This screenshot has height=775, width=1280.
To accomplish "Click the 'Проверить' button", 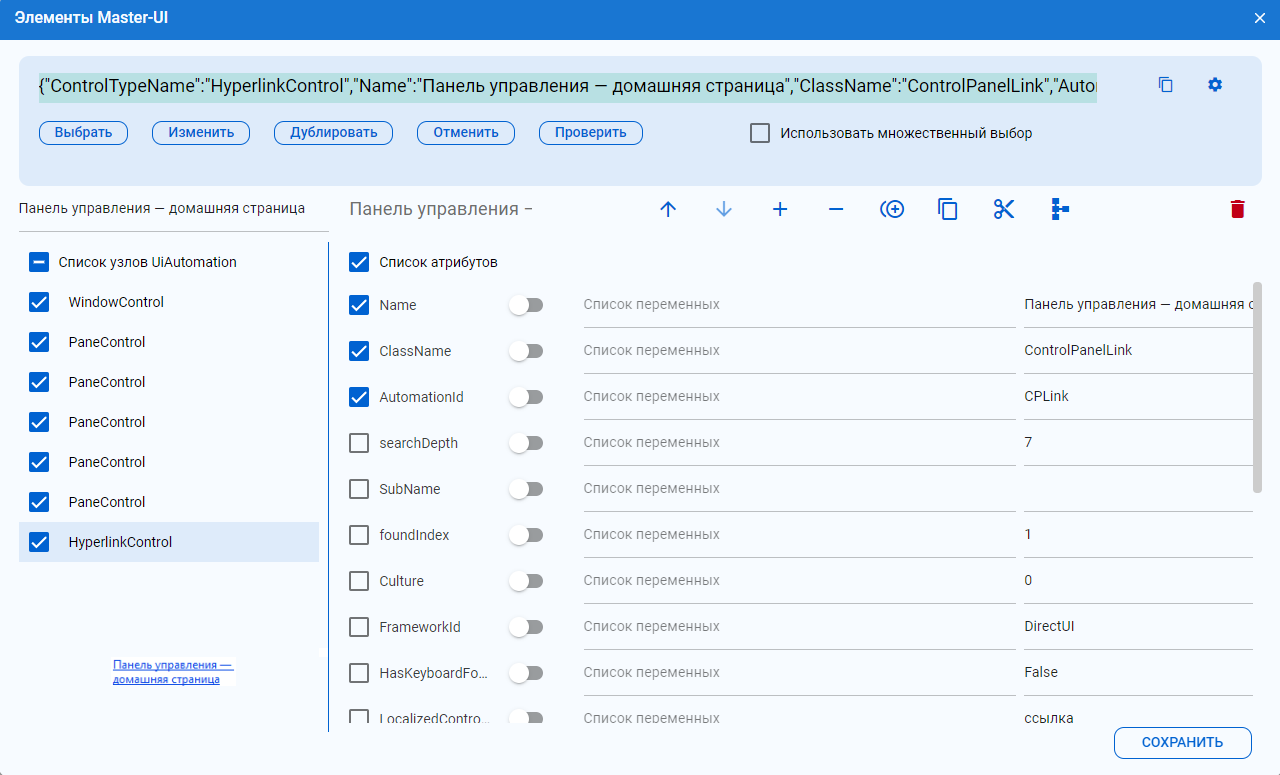I will pyautogui.click(x=590, y=132).
